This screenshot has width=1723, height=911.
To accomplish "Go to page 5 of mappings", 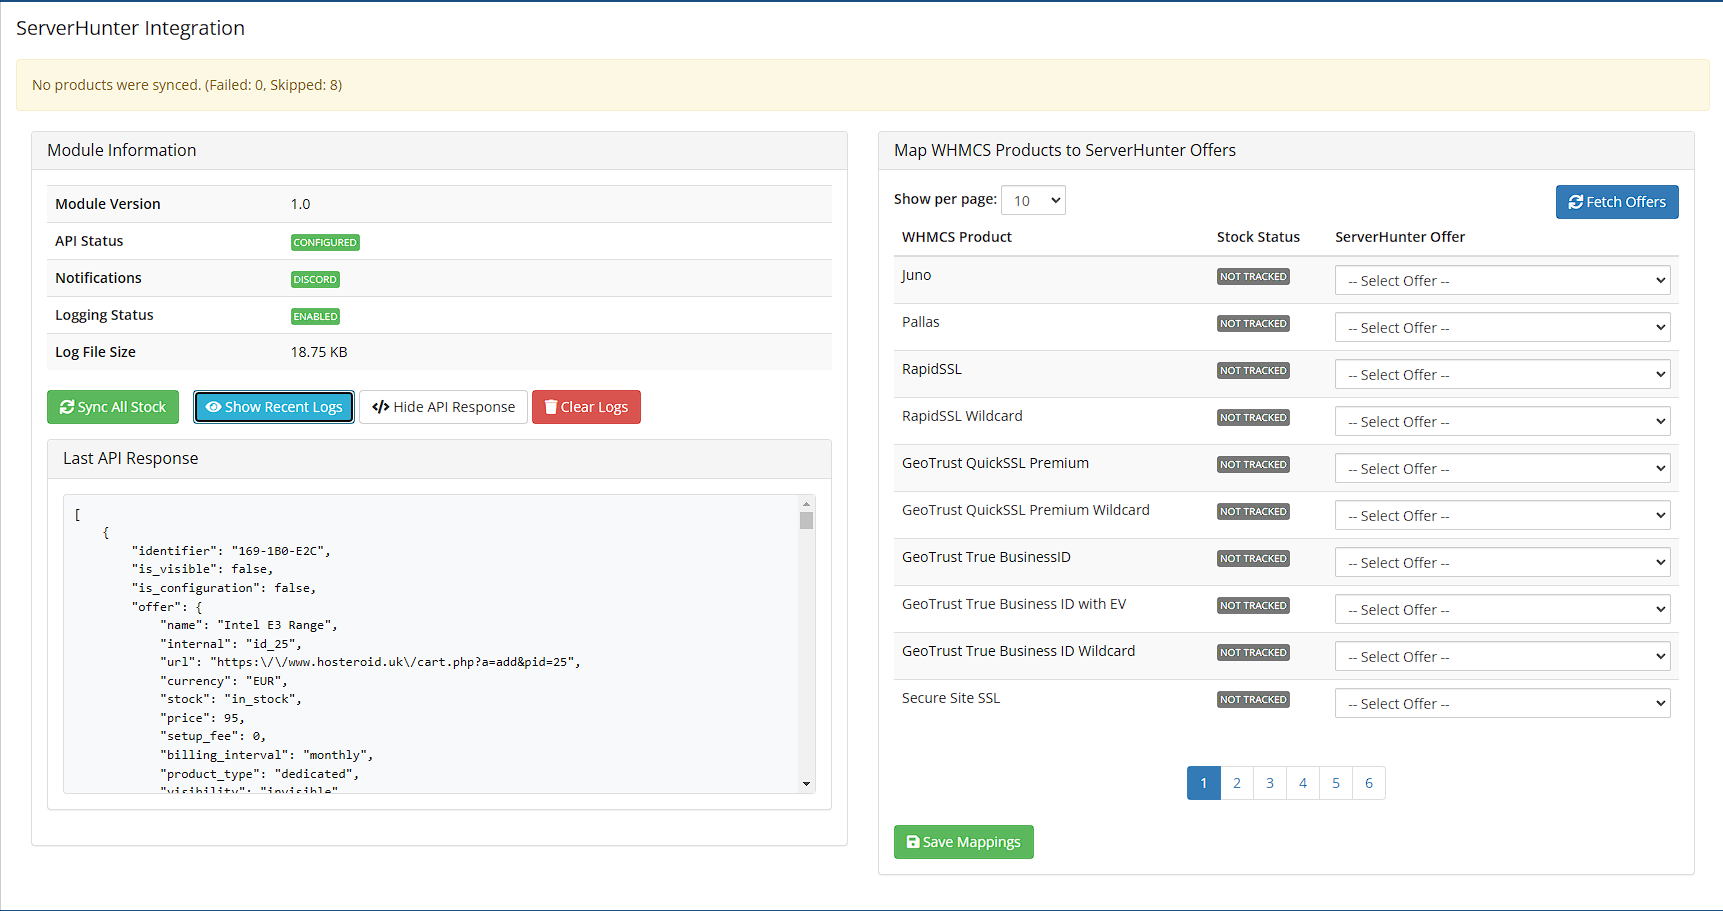I will [x=1336, y=783].
